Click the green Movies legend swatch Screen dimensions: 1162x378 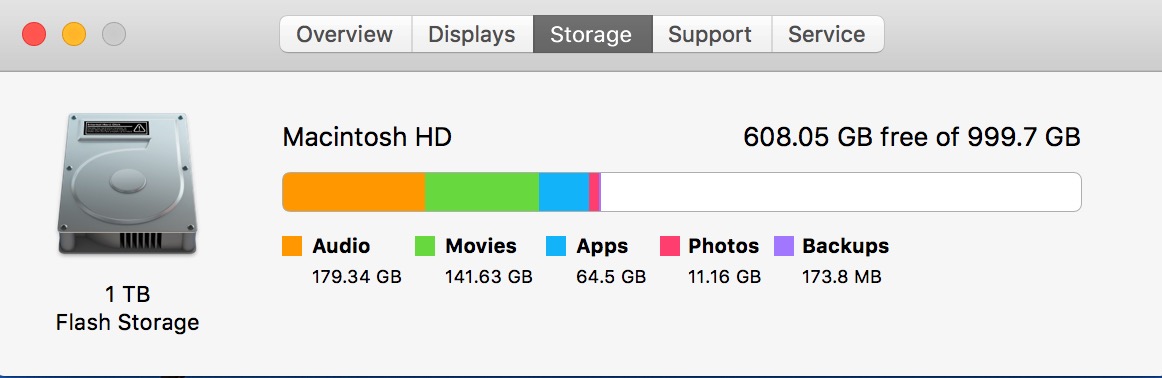(425, 246)
